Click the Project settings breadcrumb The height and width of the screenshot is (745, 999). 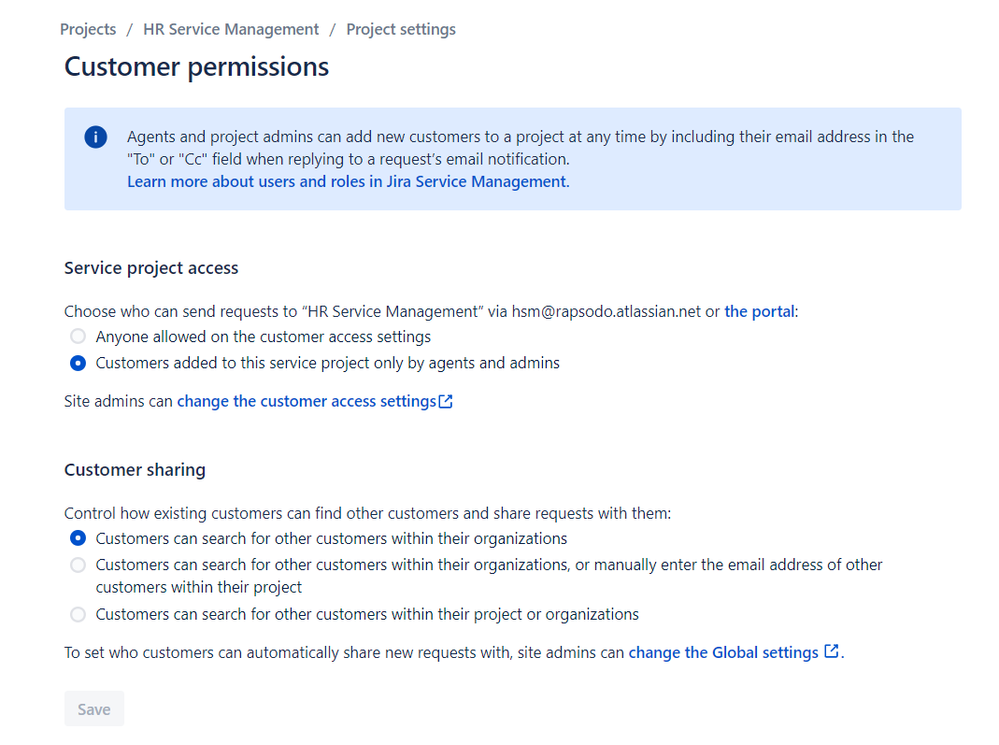[400, 29]
